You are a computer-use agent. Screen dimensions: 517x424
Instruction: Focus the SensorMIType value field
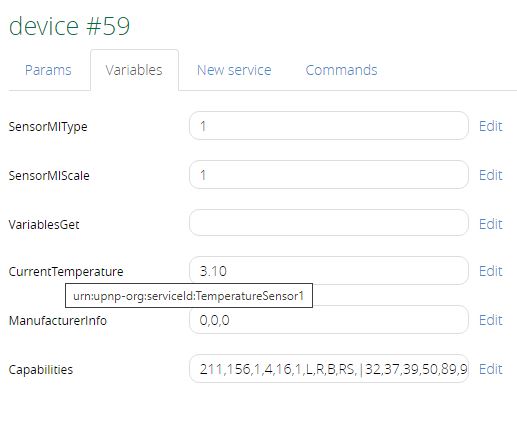(329, 126)
